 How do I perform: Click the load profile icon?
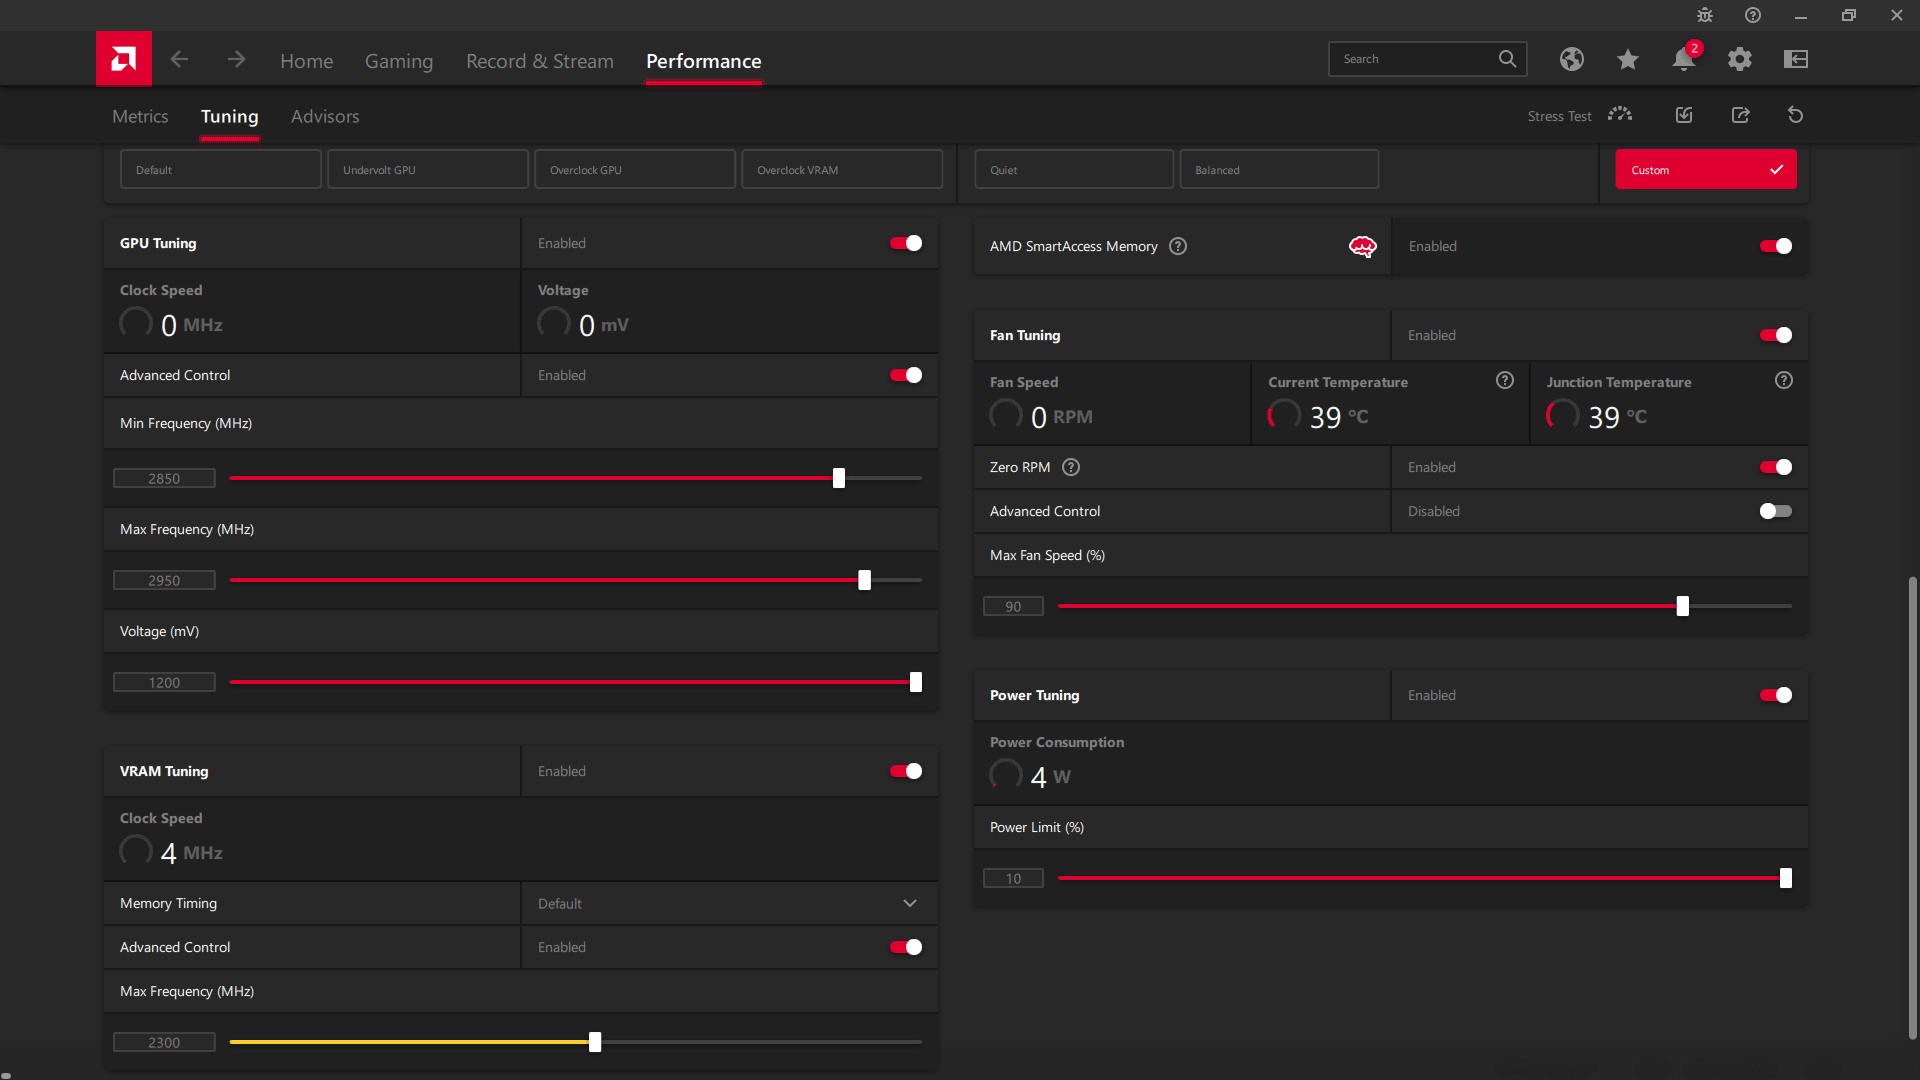[x=1684, y=115]
